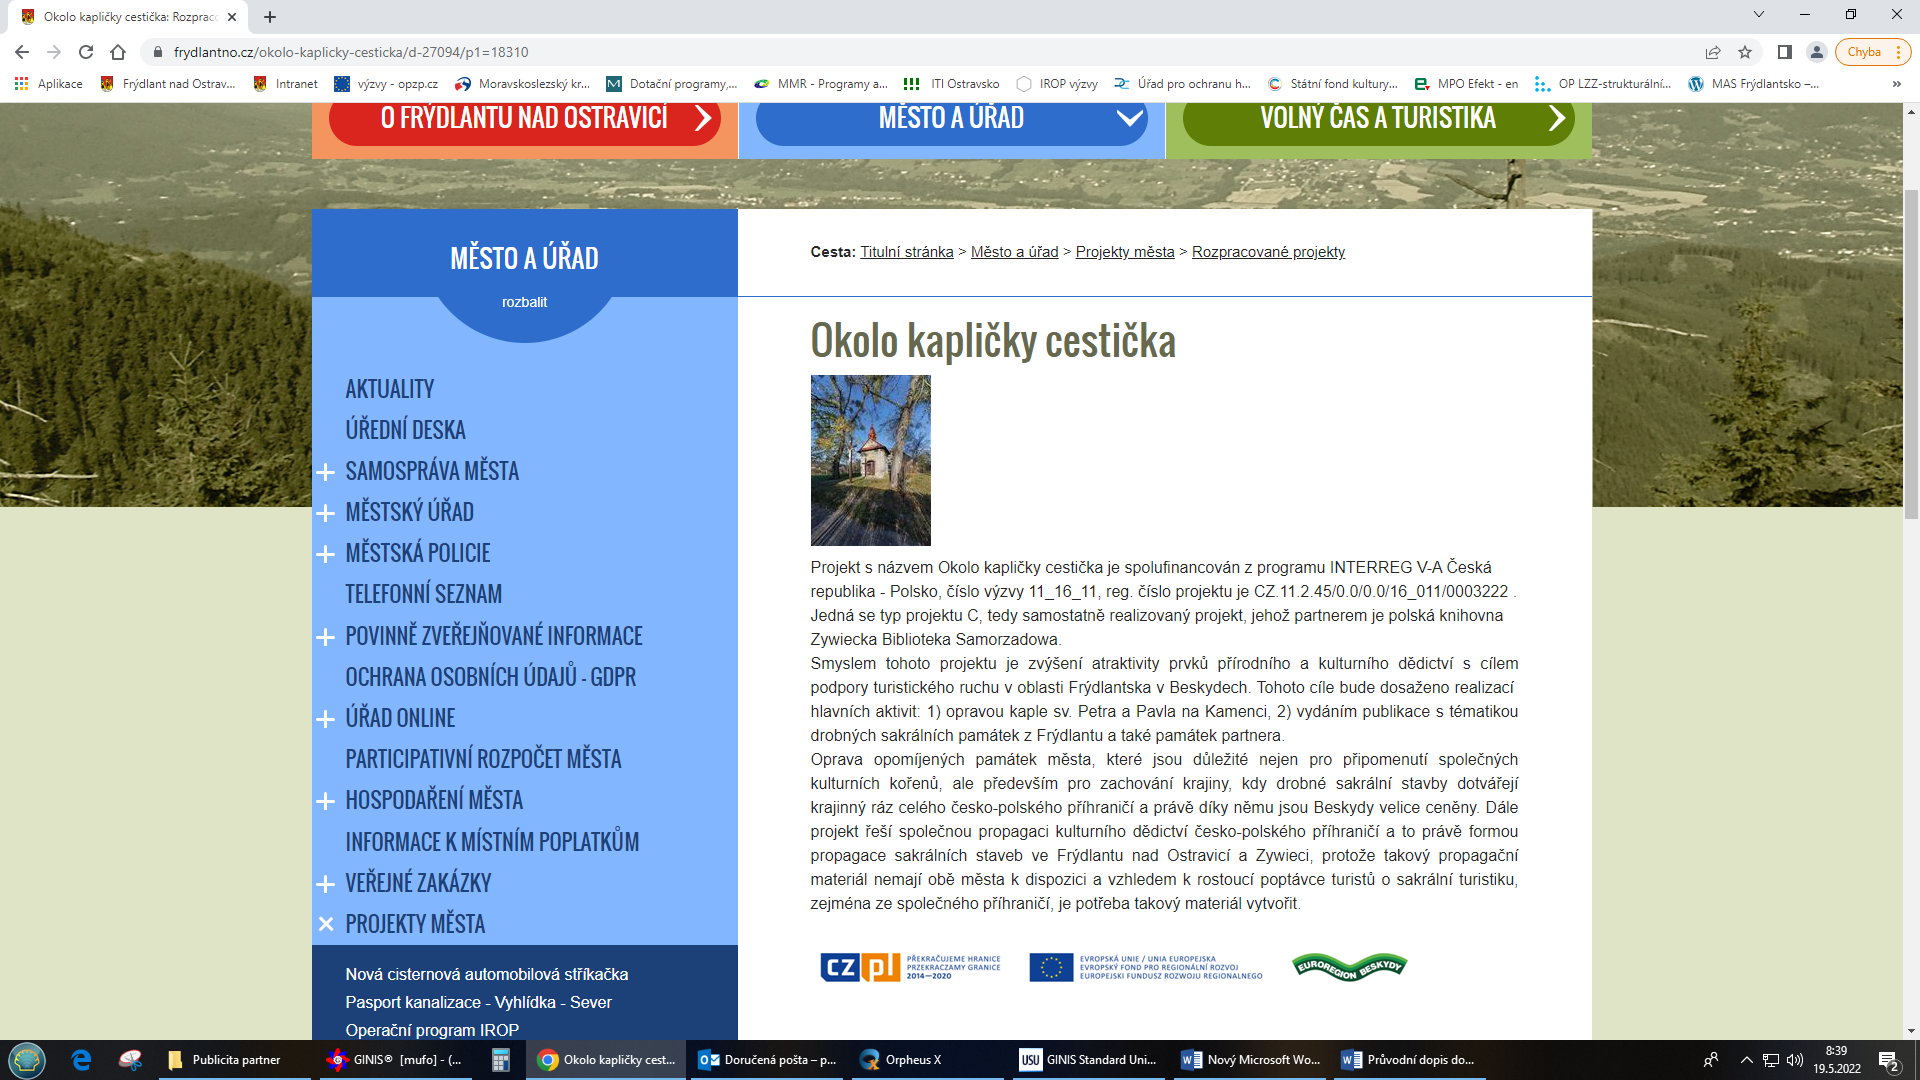The width and height of the screenshot is (1920, 1080).
Task: Click the Chyba update button
Action: (x=1872, y=52)
